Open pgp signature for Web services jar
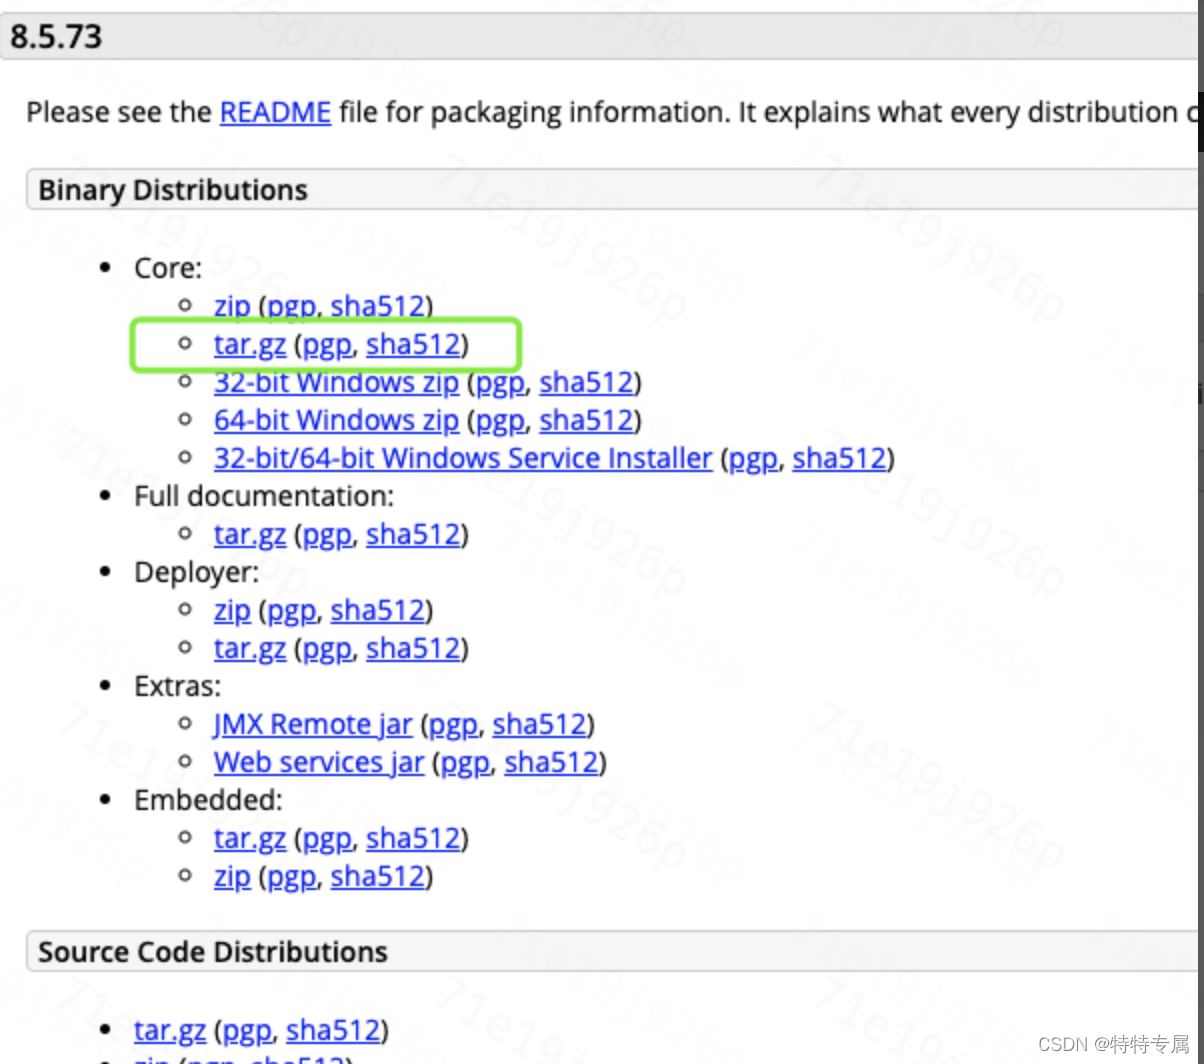The image size is (1204, 1064). click(465, 762)
